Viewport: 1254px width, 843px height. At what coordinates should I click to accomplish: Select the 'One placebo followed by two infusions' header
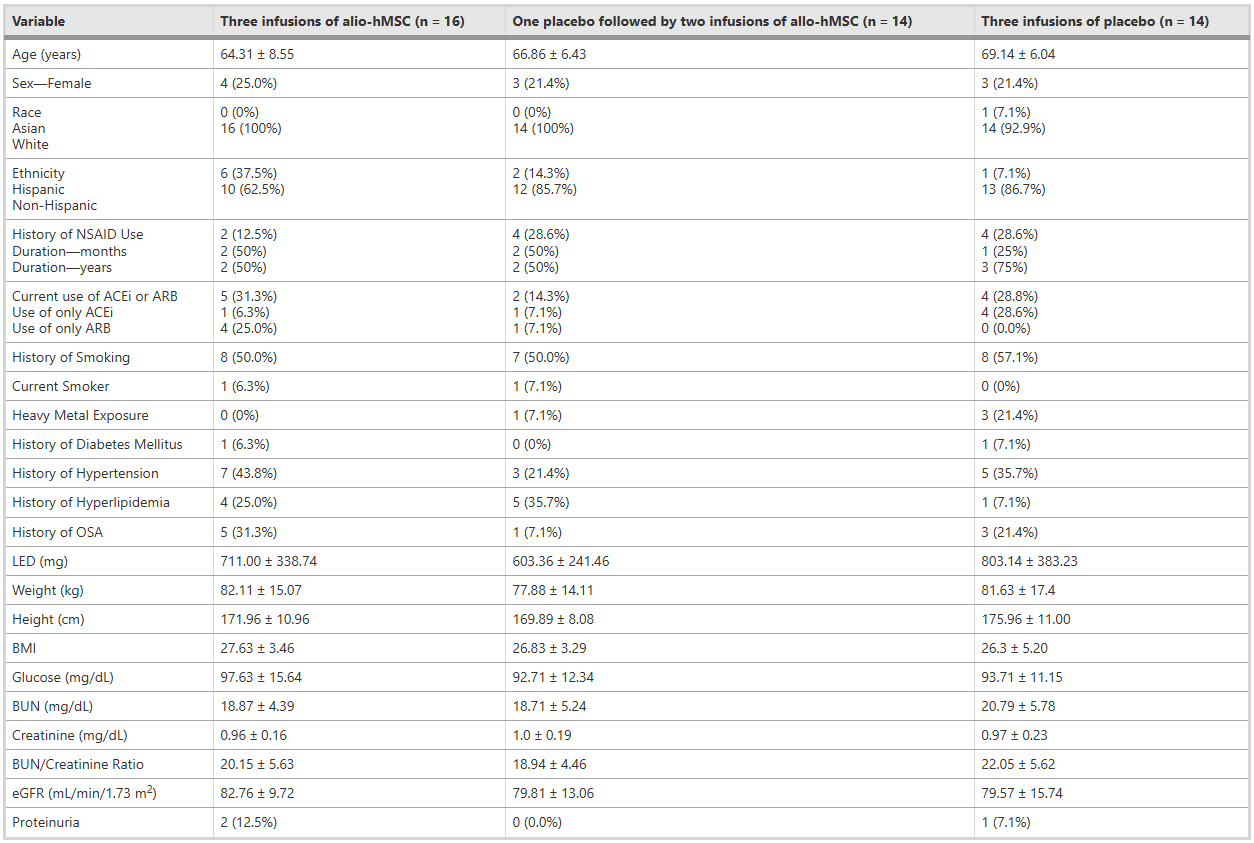[x=712, y=21]
